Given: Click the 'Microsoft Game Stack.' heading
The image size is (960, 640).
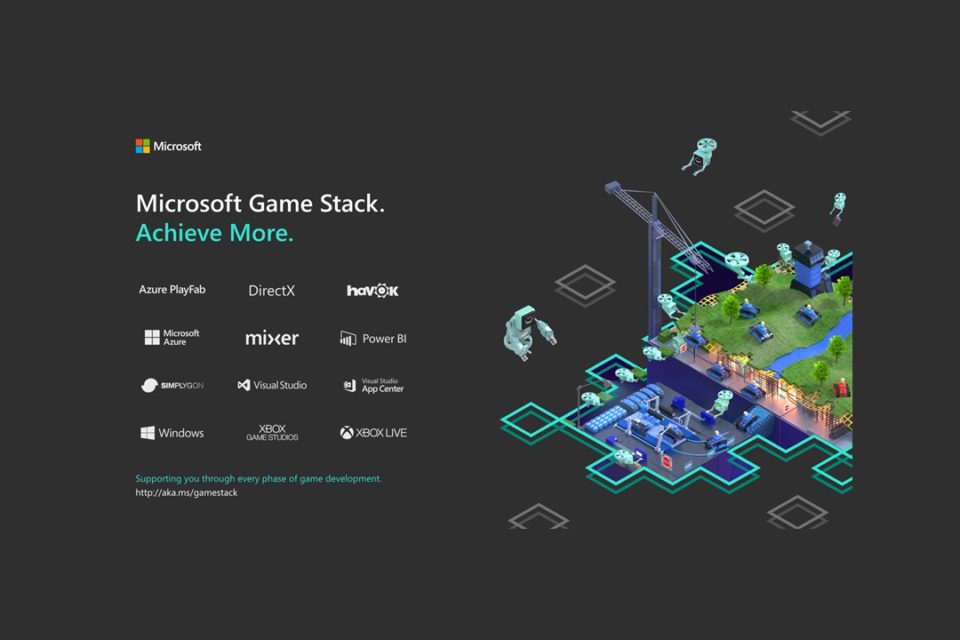Looking at the screenshot, I should click(x=260, y=203).
